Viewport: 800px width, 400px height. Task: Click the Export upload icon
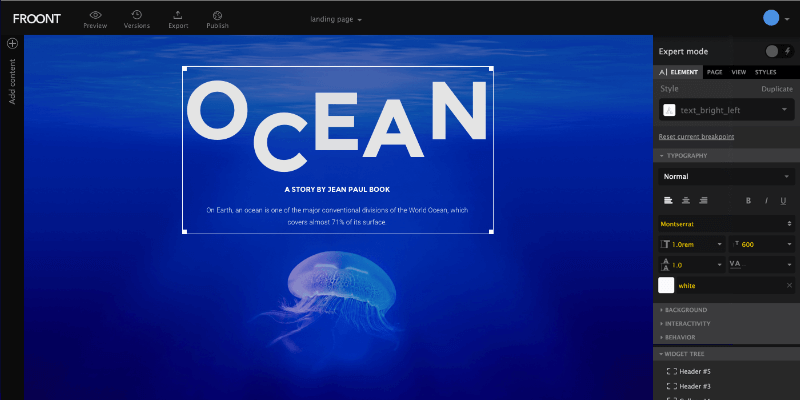coord(178,15)
